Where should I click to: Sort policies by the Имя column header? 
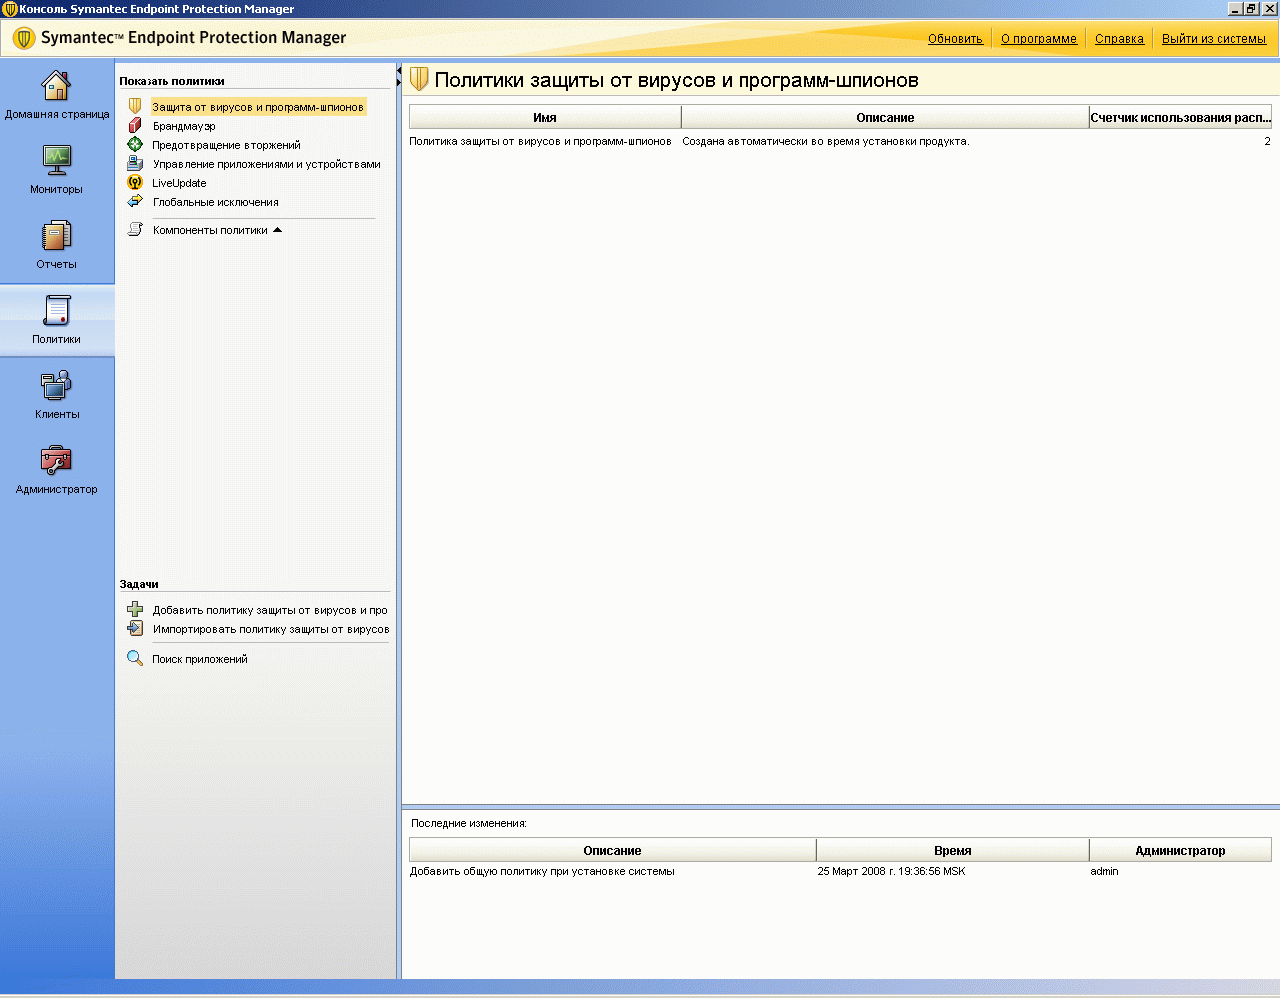pyautogui.click(x=545, y=117)
